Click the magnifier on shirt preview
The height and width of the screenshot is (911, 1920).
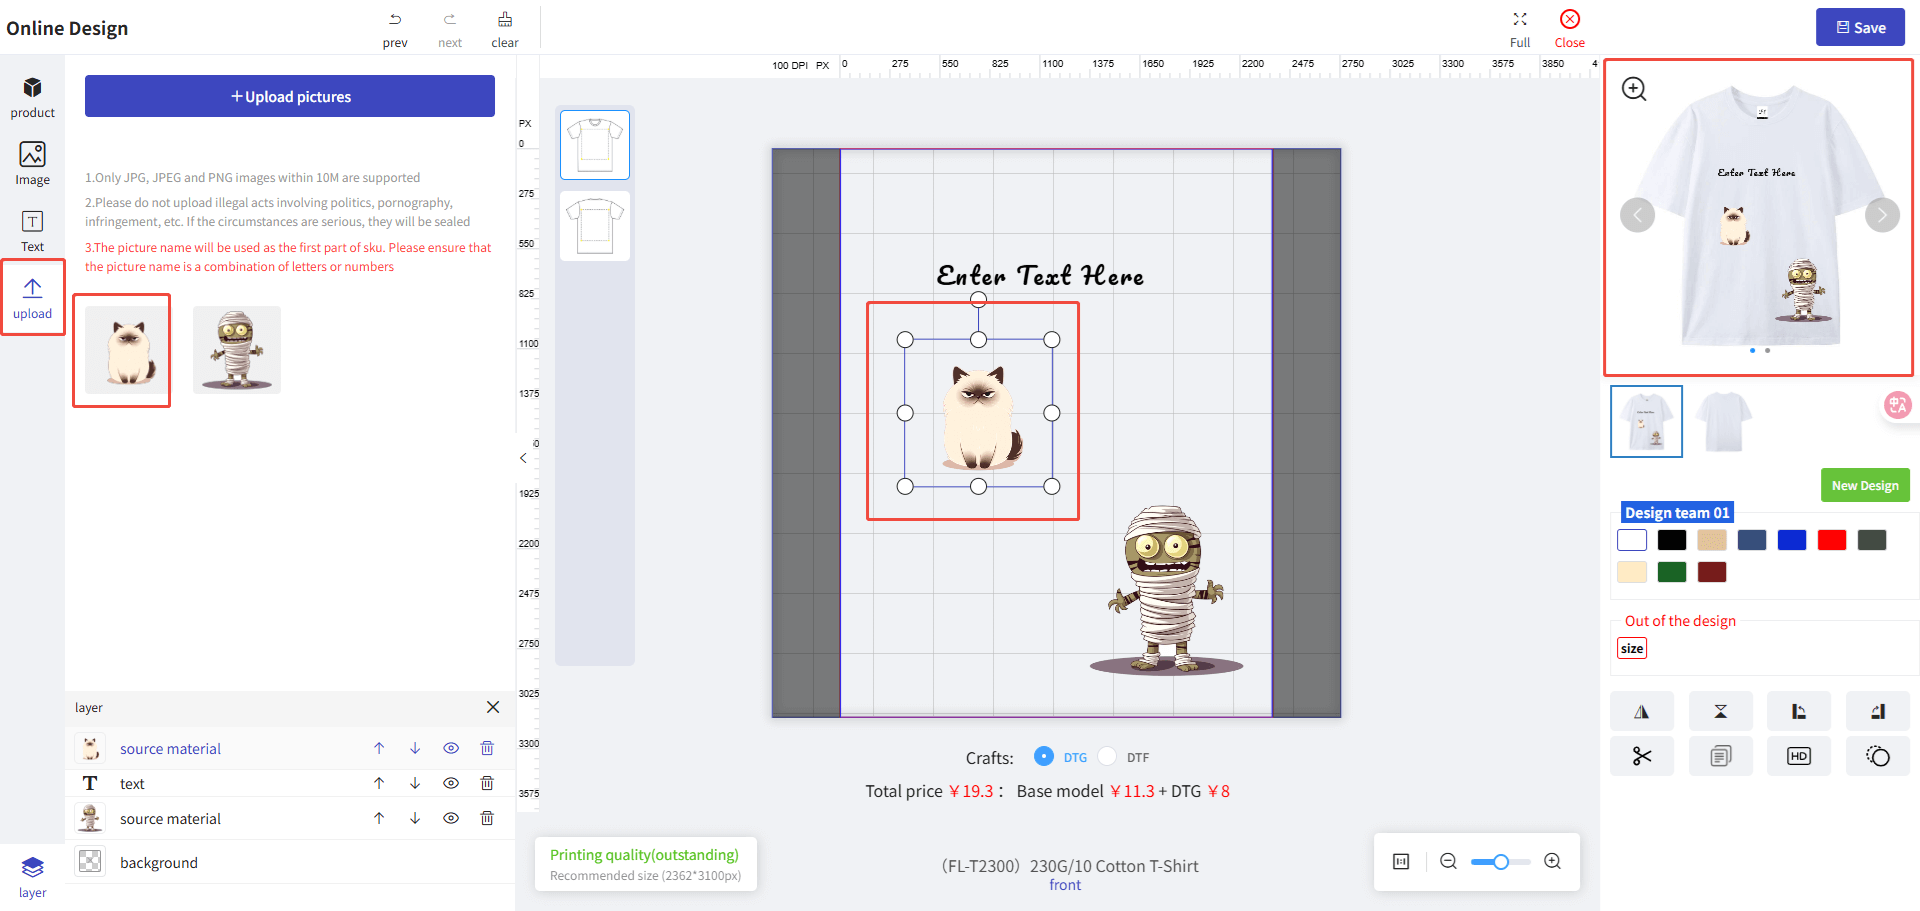click(x=1634, y=89)
